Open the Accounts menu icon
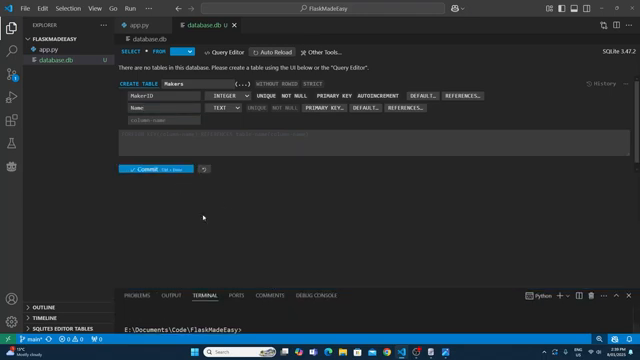The width and height of the screenshot is (640, 360). pos(11,299)
